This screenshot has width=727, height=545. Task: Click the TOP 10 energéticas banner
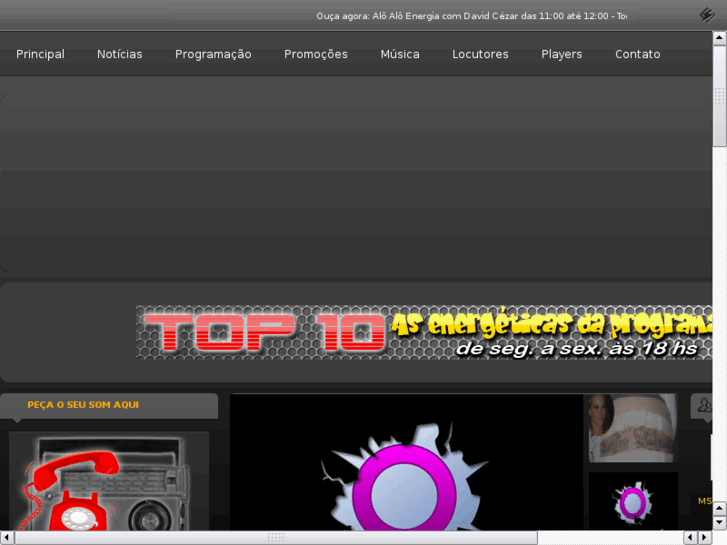pyautogui.click(x=424, y=332)
